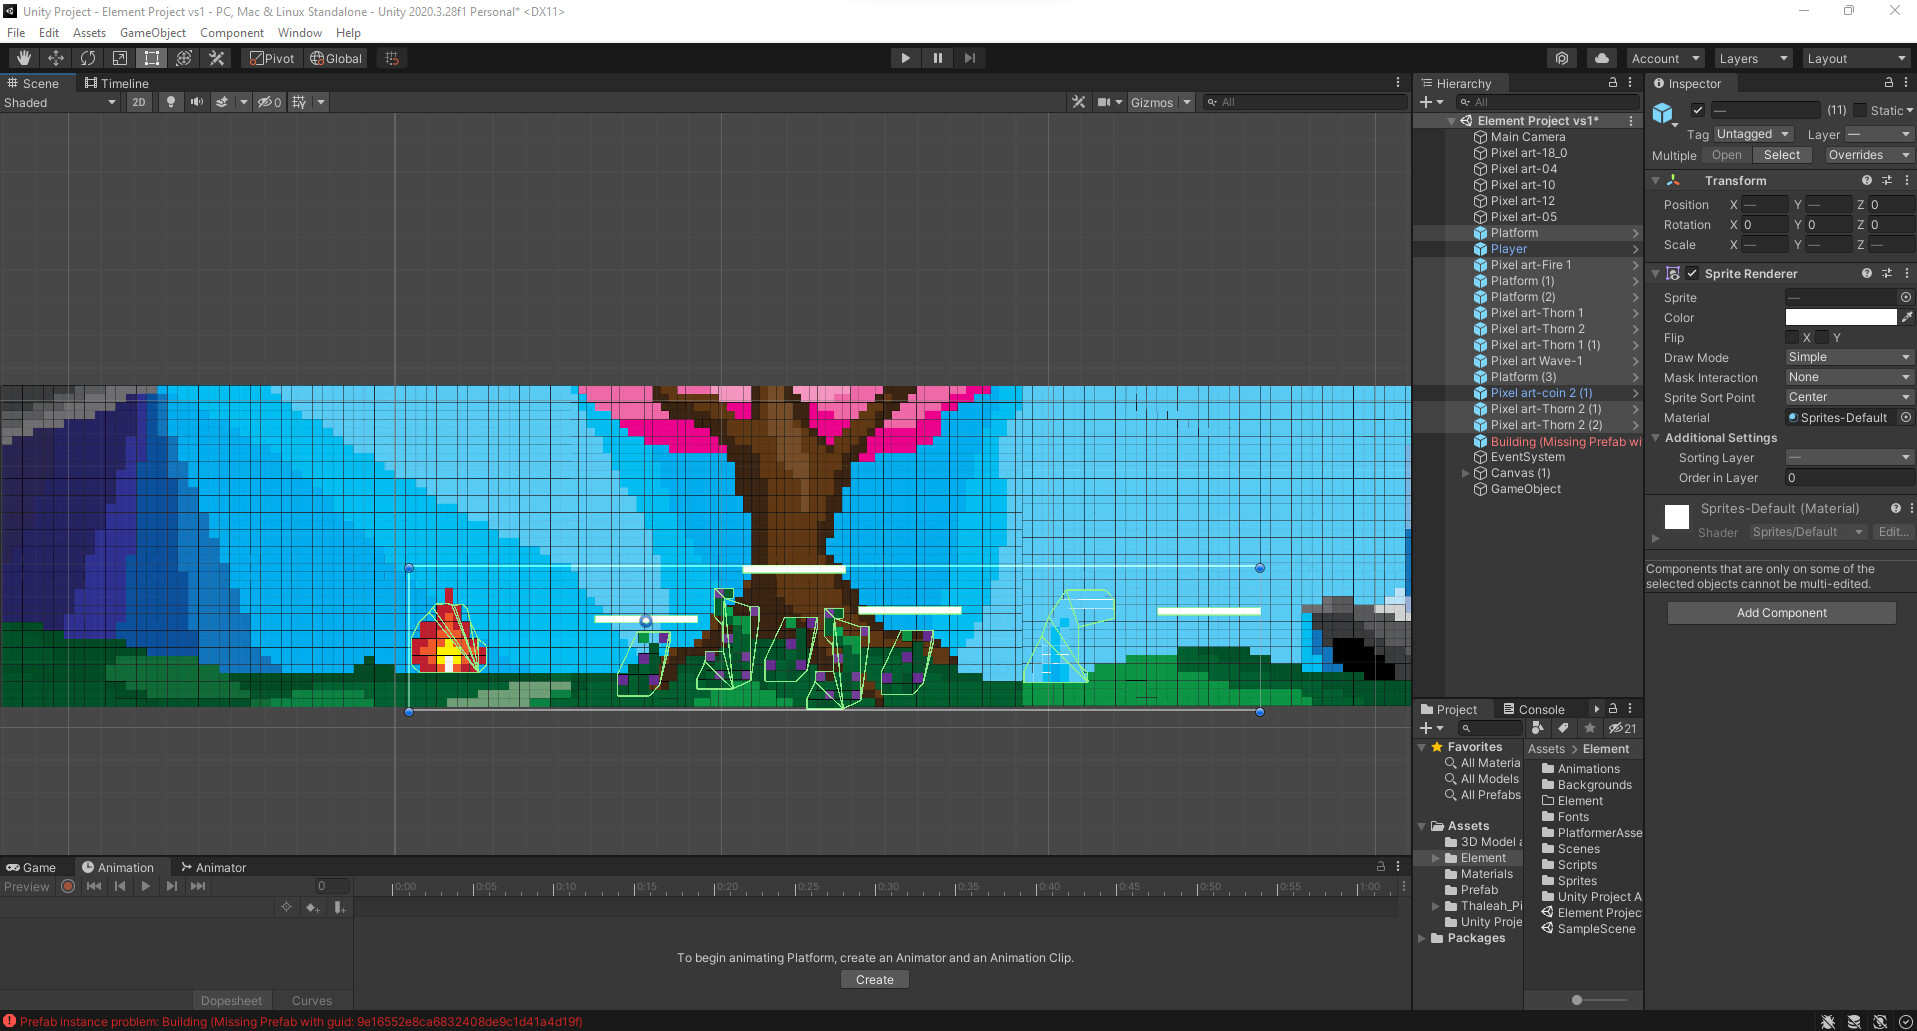
Task: Select the Rect tool
Action: (152, 57)
